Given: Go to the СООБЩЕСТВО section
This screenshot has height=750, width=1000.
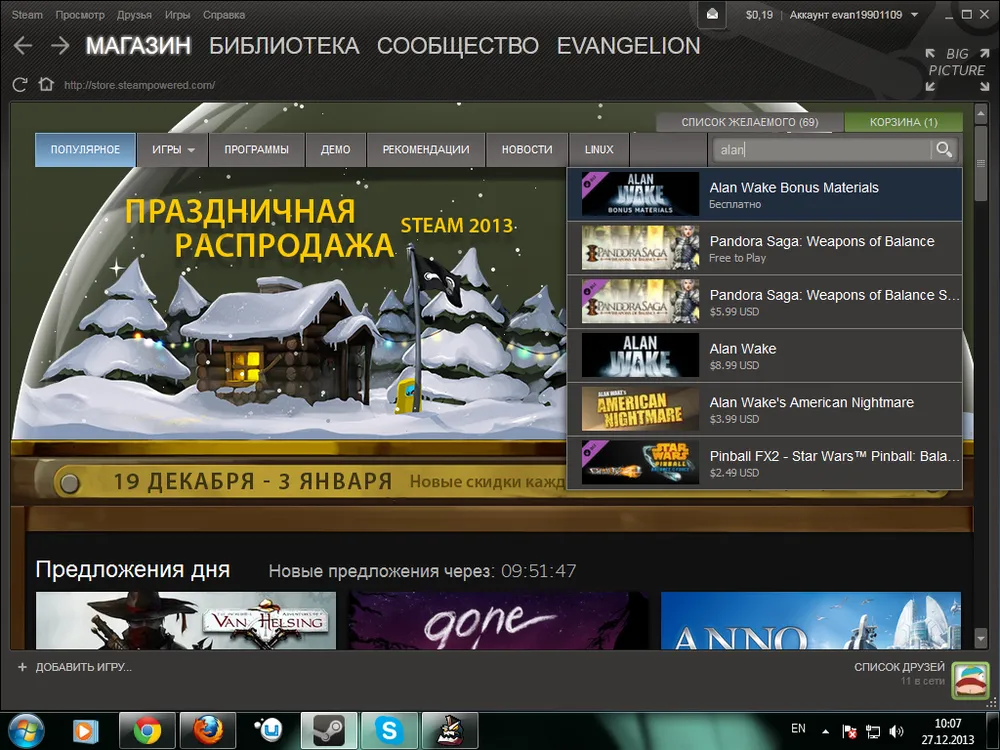Looking at the screenshot, I should [458, 46].
